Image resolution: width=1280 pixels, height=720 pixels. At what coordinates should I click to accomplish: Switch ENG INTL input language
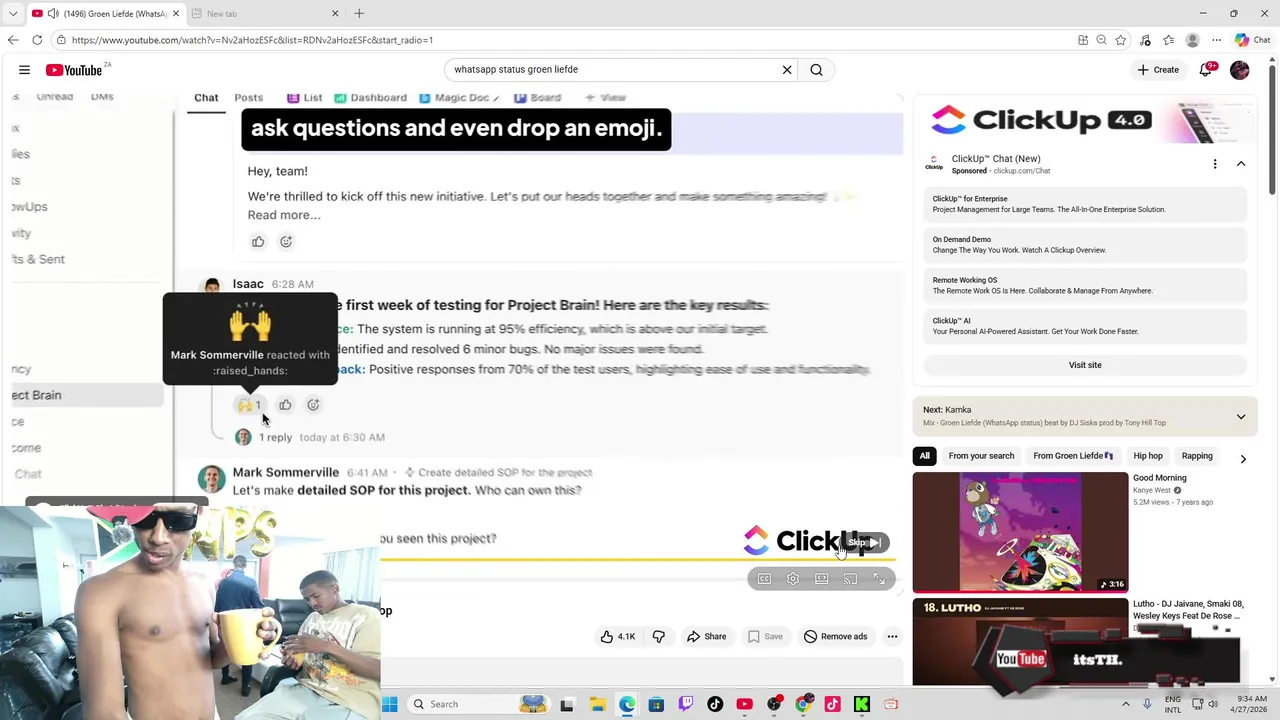(x=1173, y=704)
